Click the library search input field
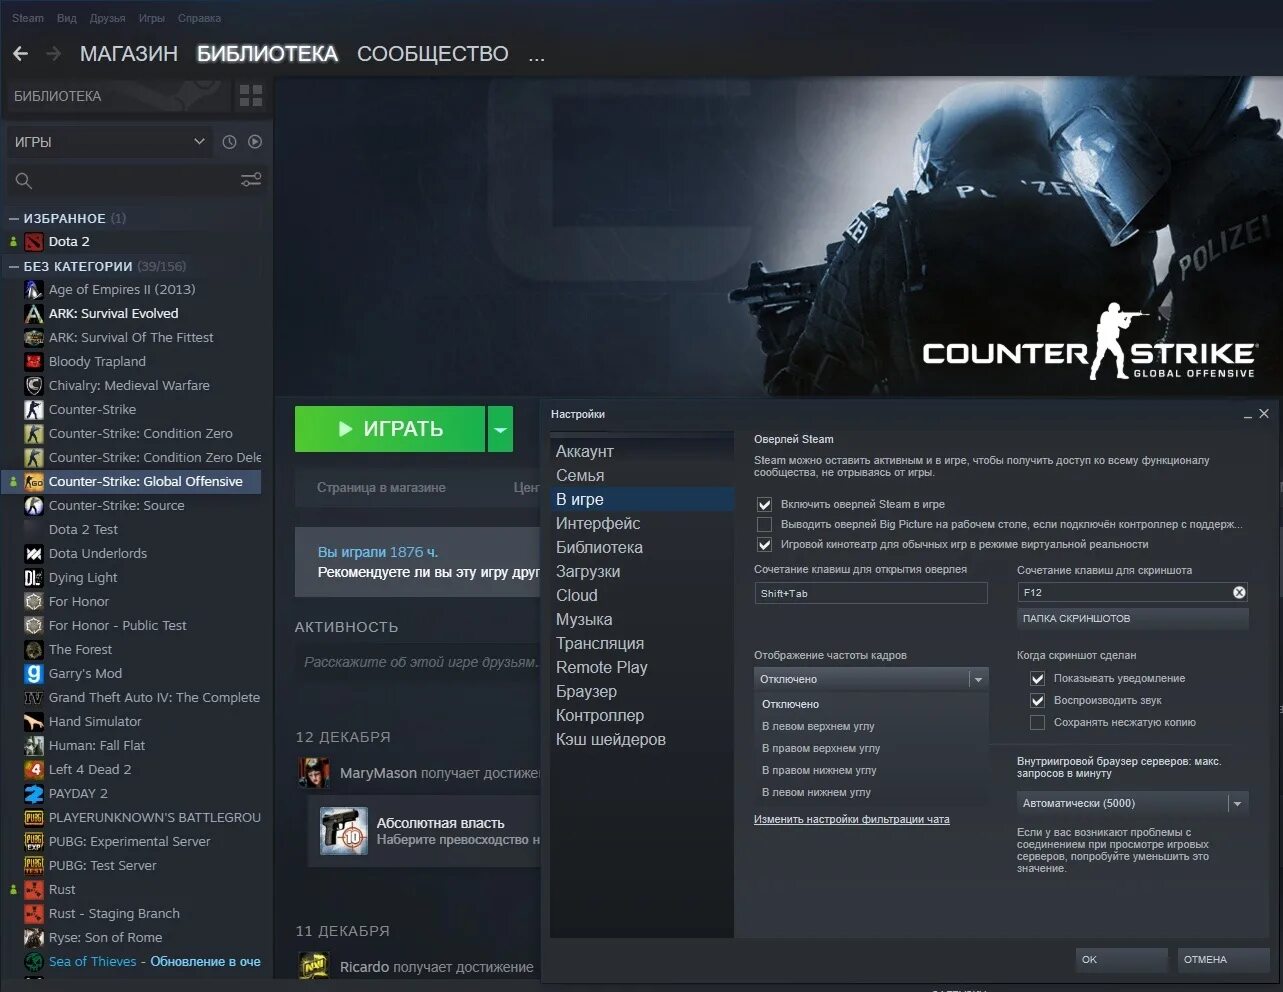 [x=136, y=181]
